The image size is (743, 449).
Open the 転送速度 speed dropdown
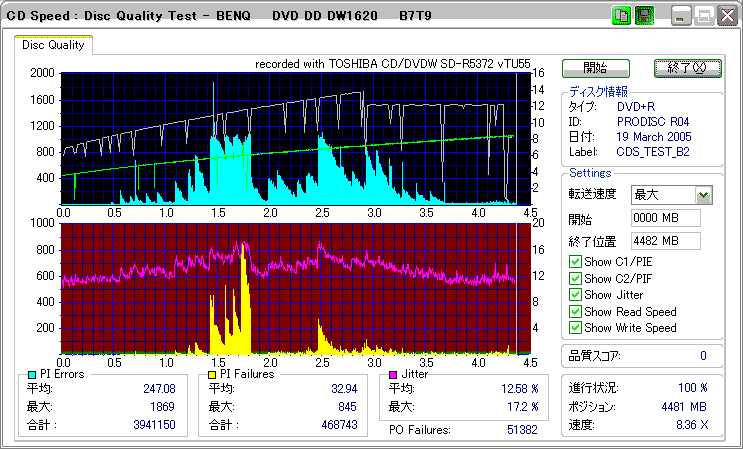(x=703, y=195)
